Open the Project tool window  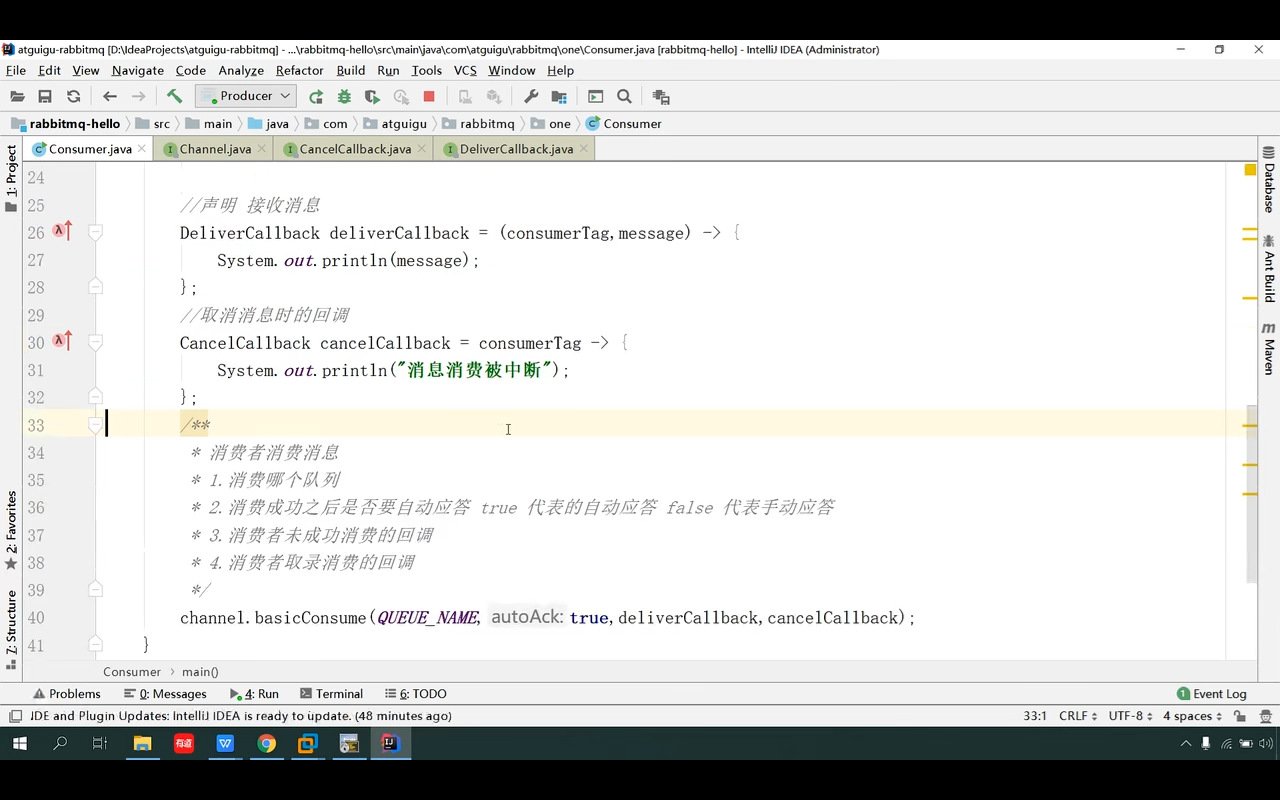coord(11,178)
